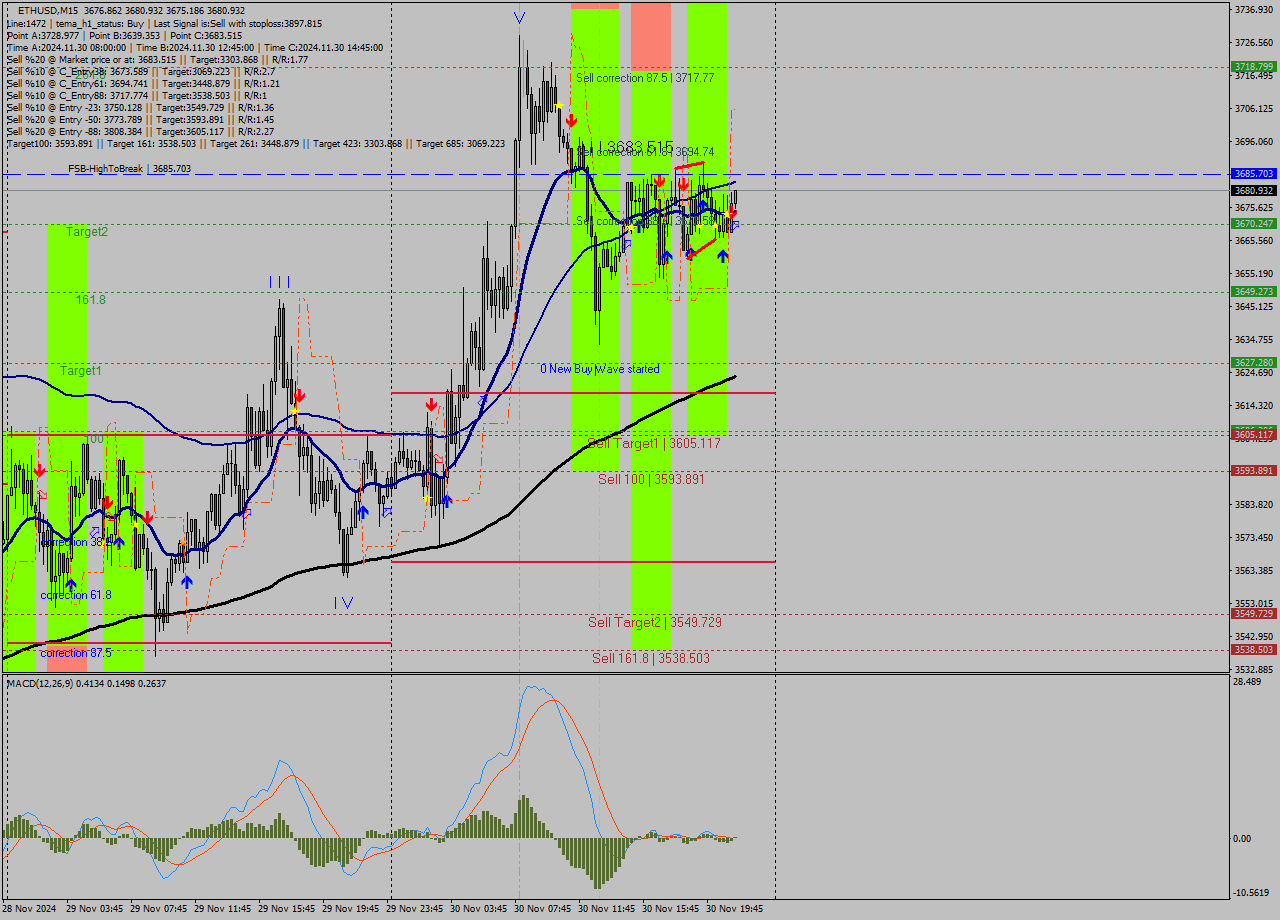Image resolution: width=1280 pixels, height=920 pixels.
Task: Click the 'Sell Target2 | 3549.729' label
Action: [655, 622]
